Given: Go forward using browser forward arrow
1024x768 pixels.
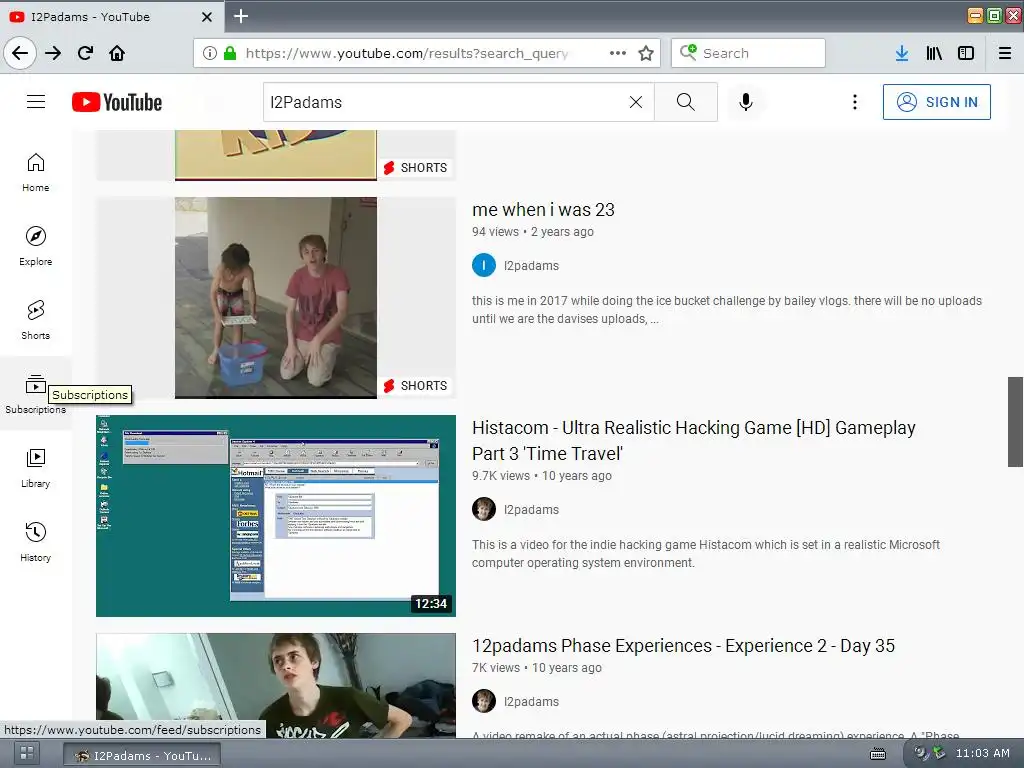Looking at the screenshot, I should (53, 53).
